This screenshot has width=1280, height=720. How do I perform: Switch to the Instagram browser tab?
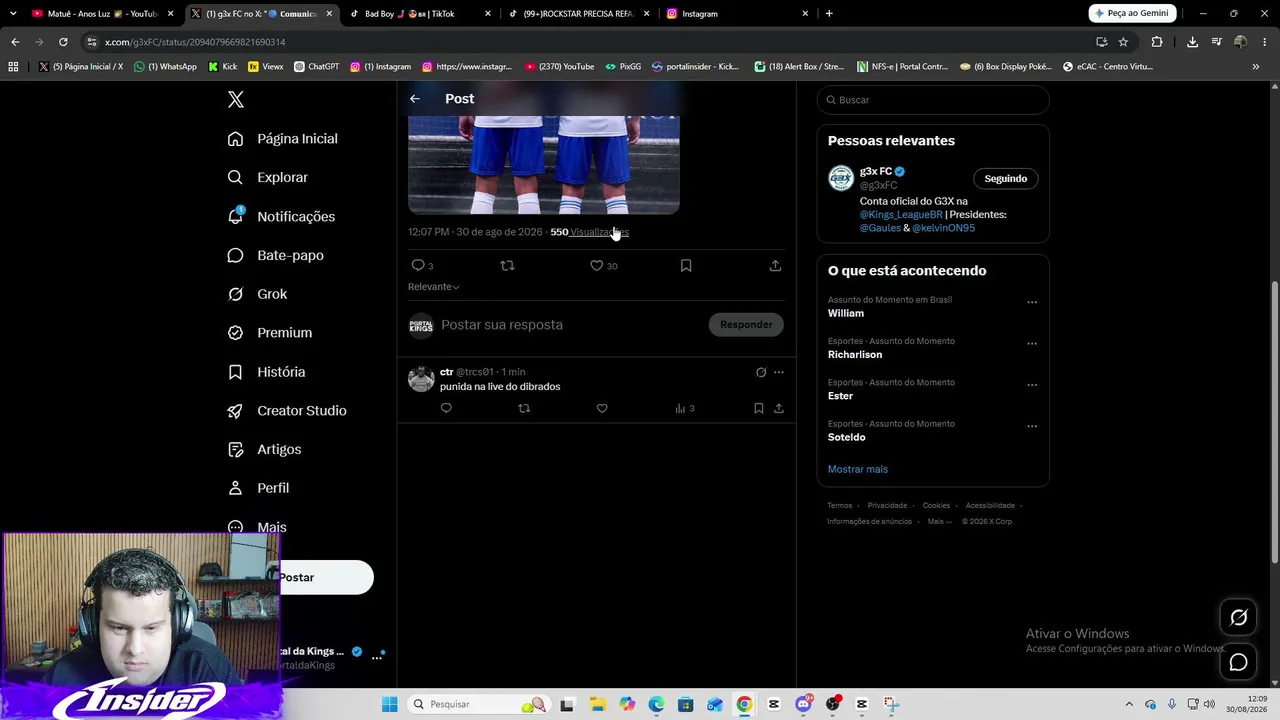pyautogui.click(x=737, y=14)
